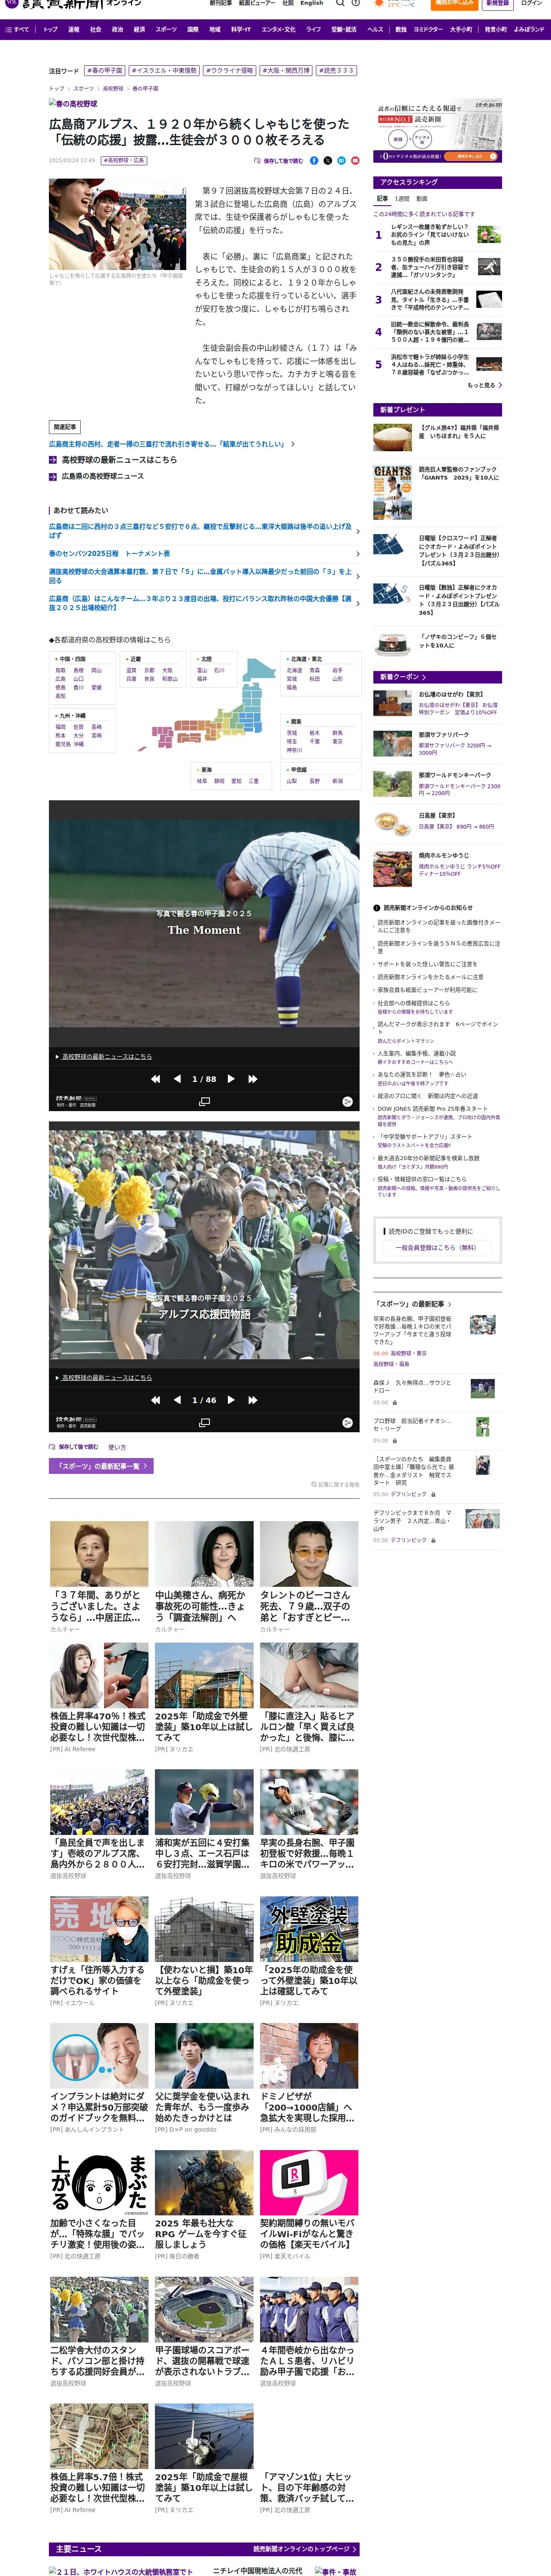The height and width of the screenshot is (2576, 551).
Task: Advance to next photo in The Moment slideshow
Action: click(231, 1079)
